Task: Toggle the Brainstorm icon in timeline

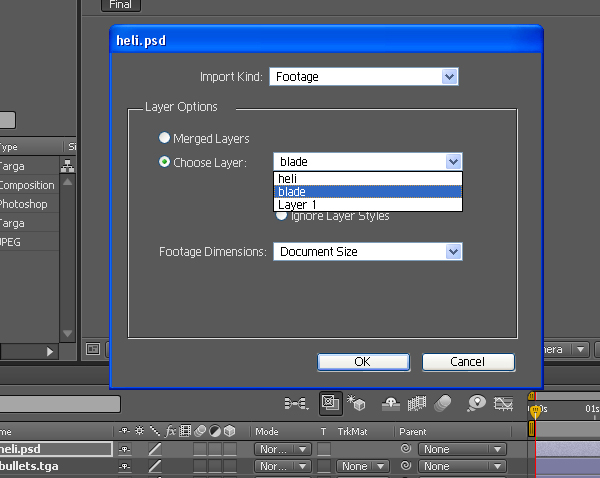Action: (476, 403)
